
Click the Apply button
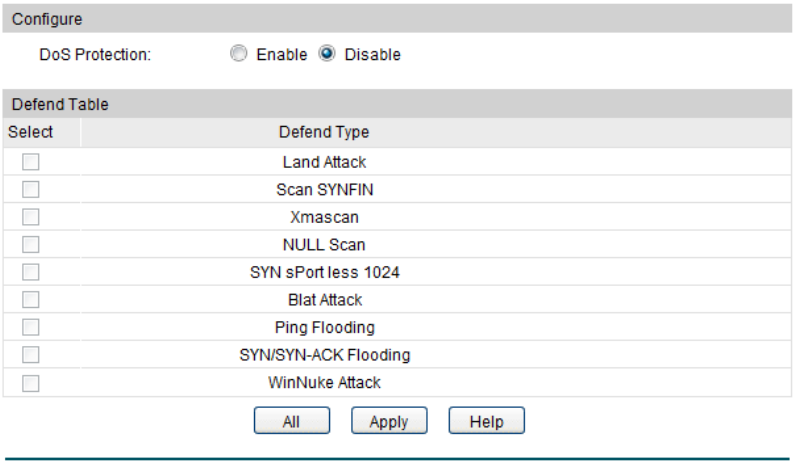pos(388,421)
